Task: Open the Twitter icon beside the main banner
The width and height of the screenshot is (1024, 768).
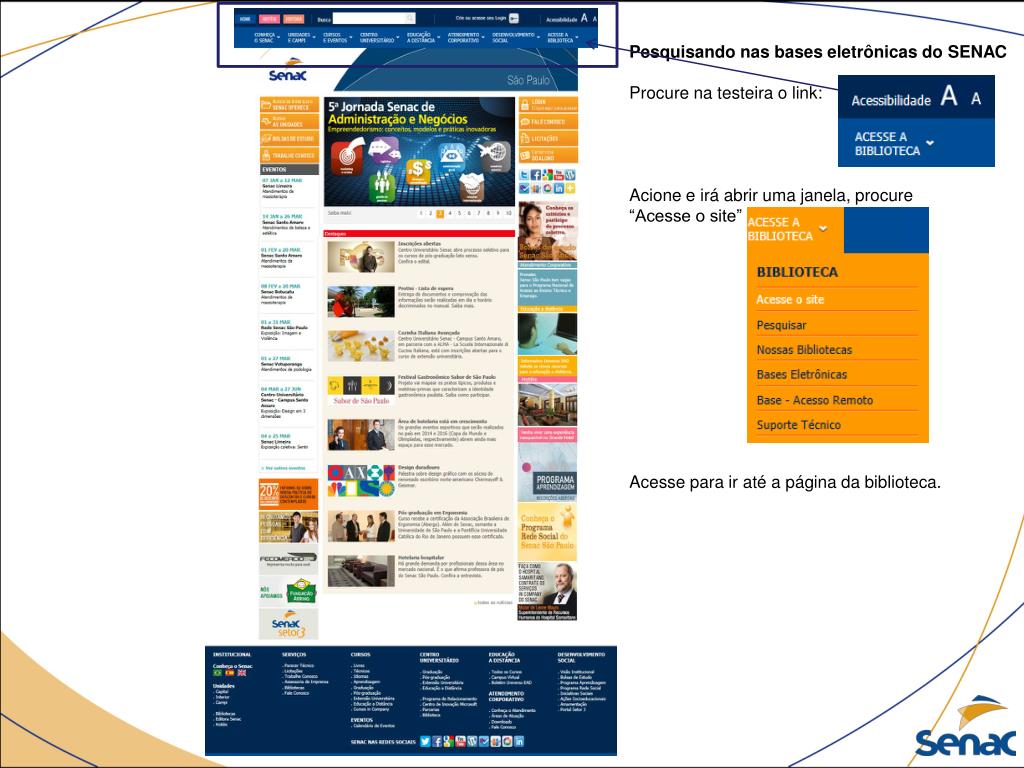Action: (x=524, y=174)
